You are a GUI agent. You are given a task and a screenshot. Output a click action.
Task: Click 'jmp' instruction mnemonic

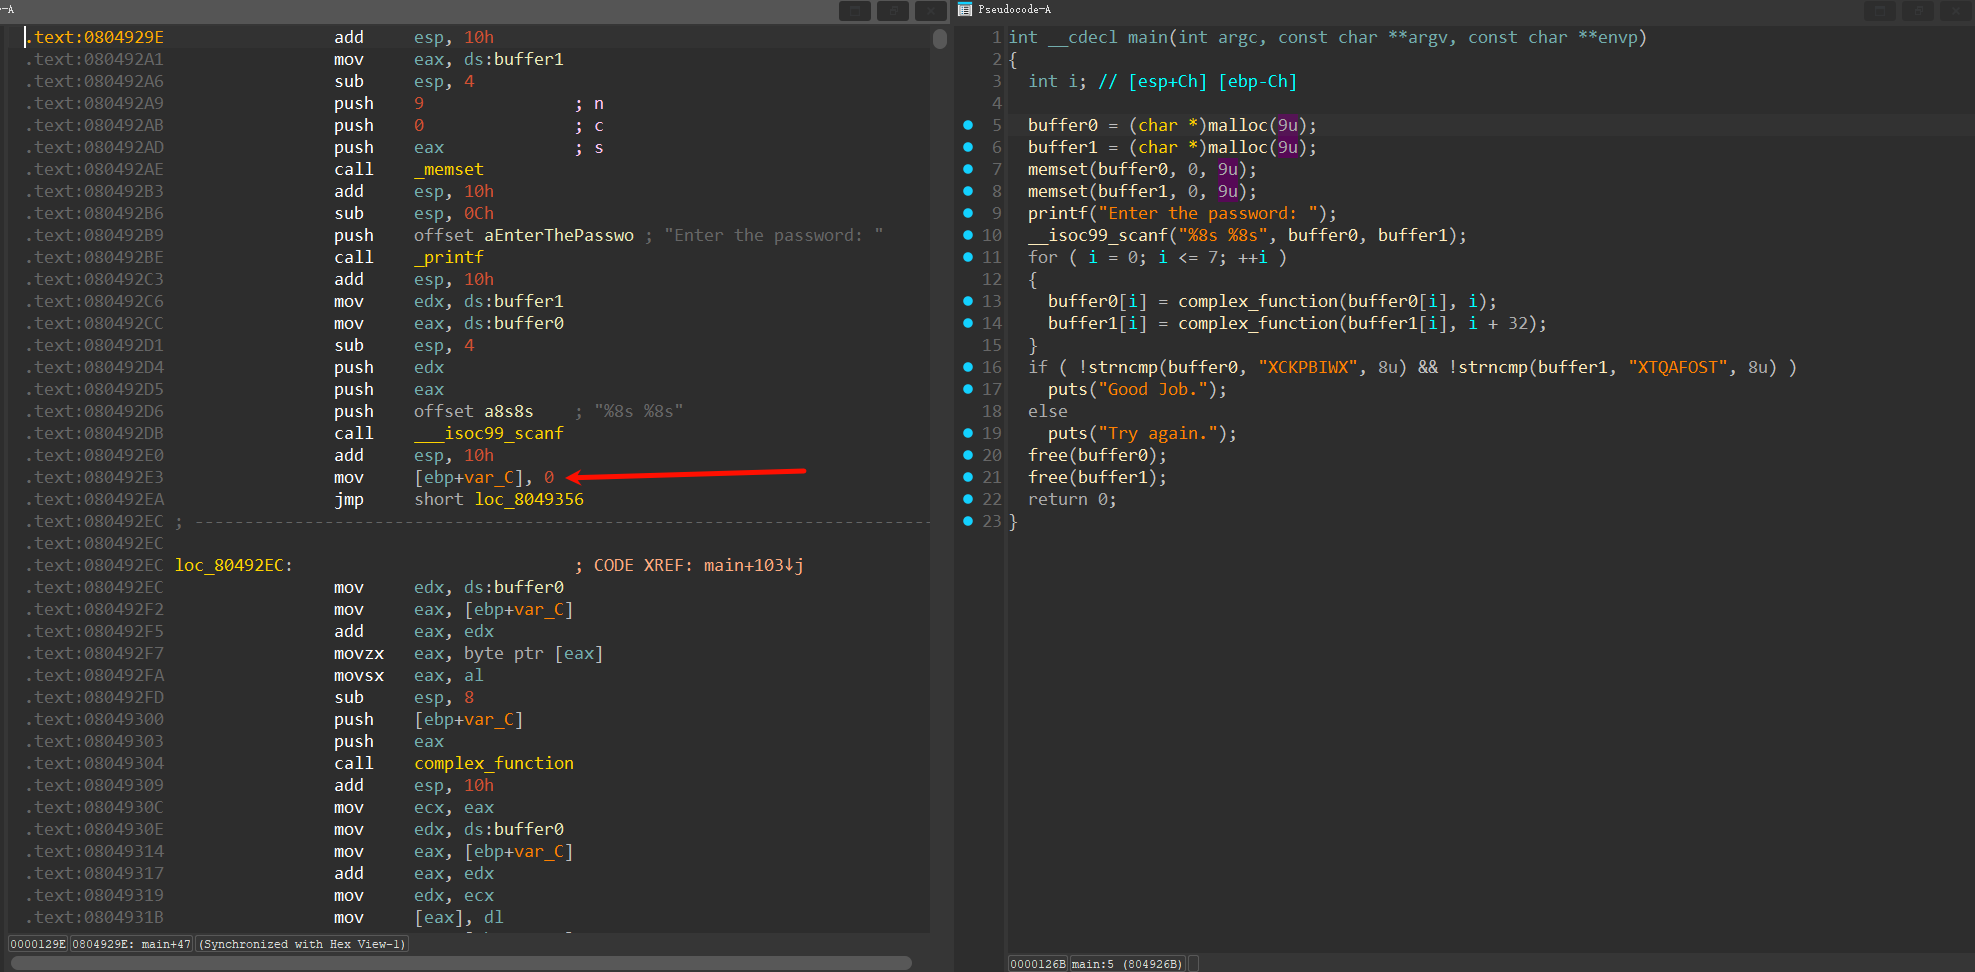349,499
